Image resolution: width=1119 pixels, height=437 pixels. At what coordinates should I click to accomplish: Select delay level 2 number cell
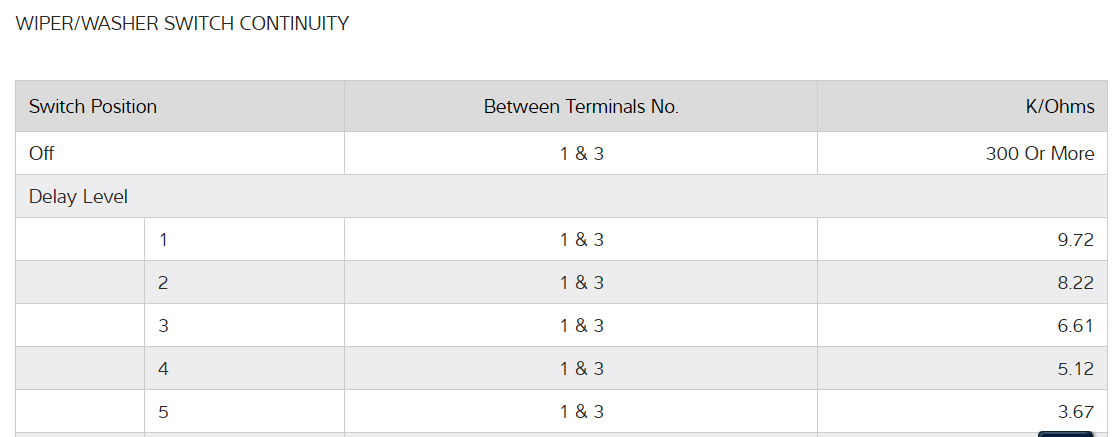(163, 283)
